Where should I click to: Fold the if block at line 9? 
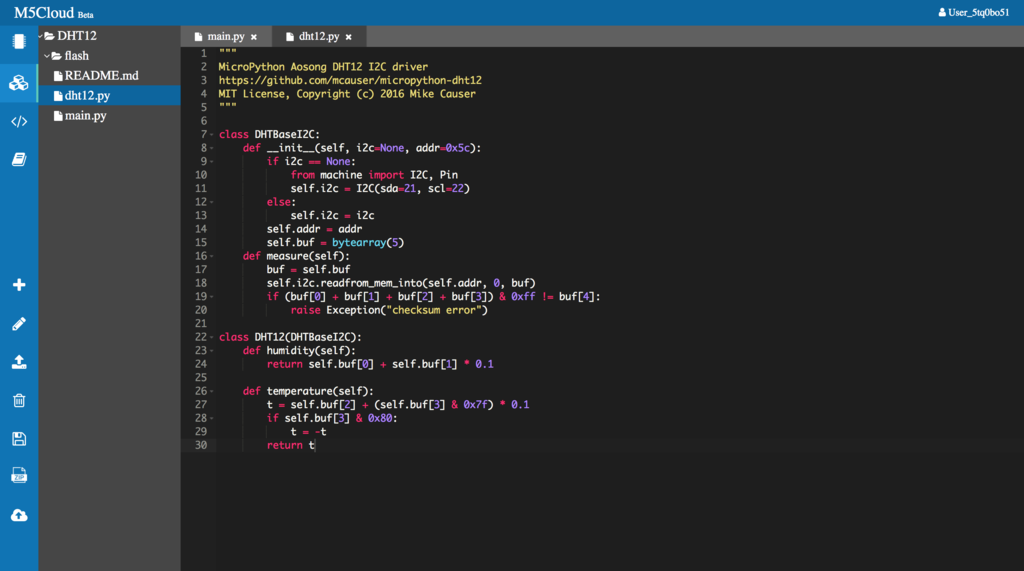(212, 161)
